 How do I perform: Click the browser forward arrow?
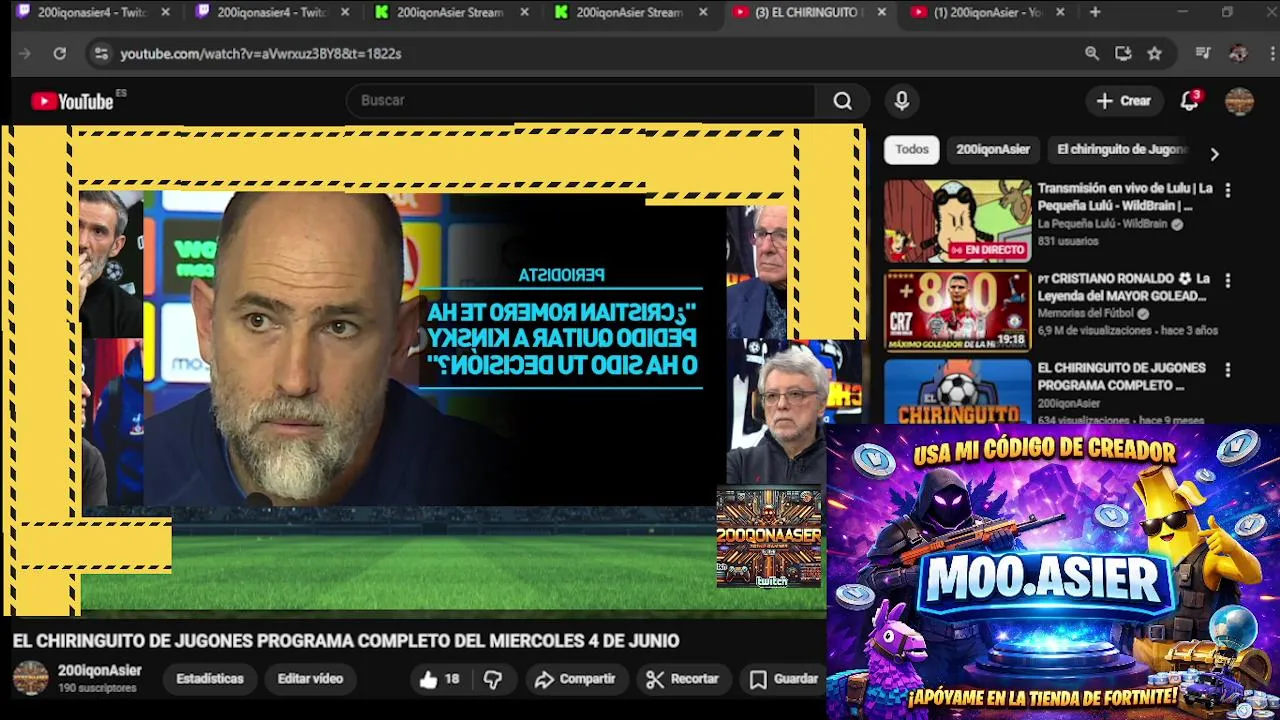click(x=25, y=53)
